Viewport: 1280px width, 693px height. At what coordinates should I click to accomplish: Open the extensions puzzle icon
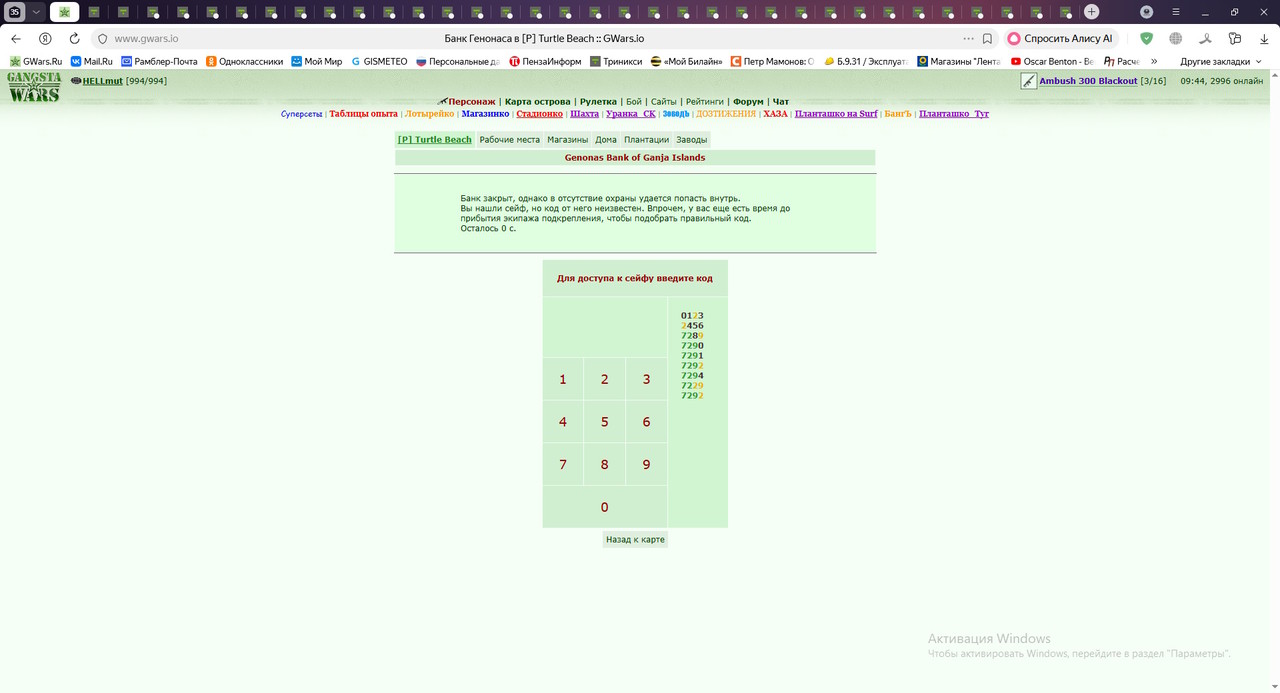tap(1235, 38)
